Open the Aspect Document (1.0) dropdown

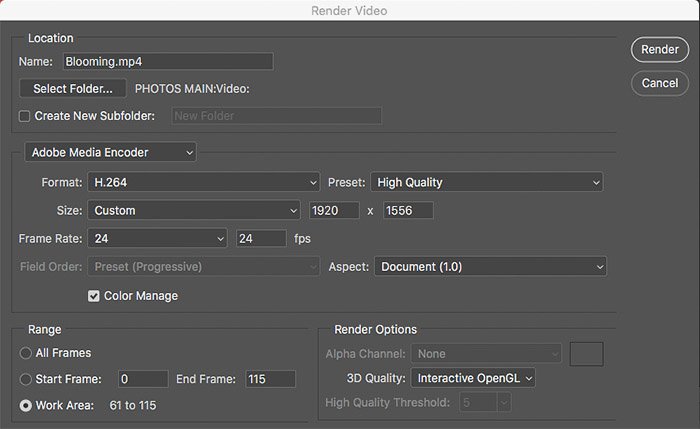490,267
